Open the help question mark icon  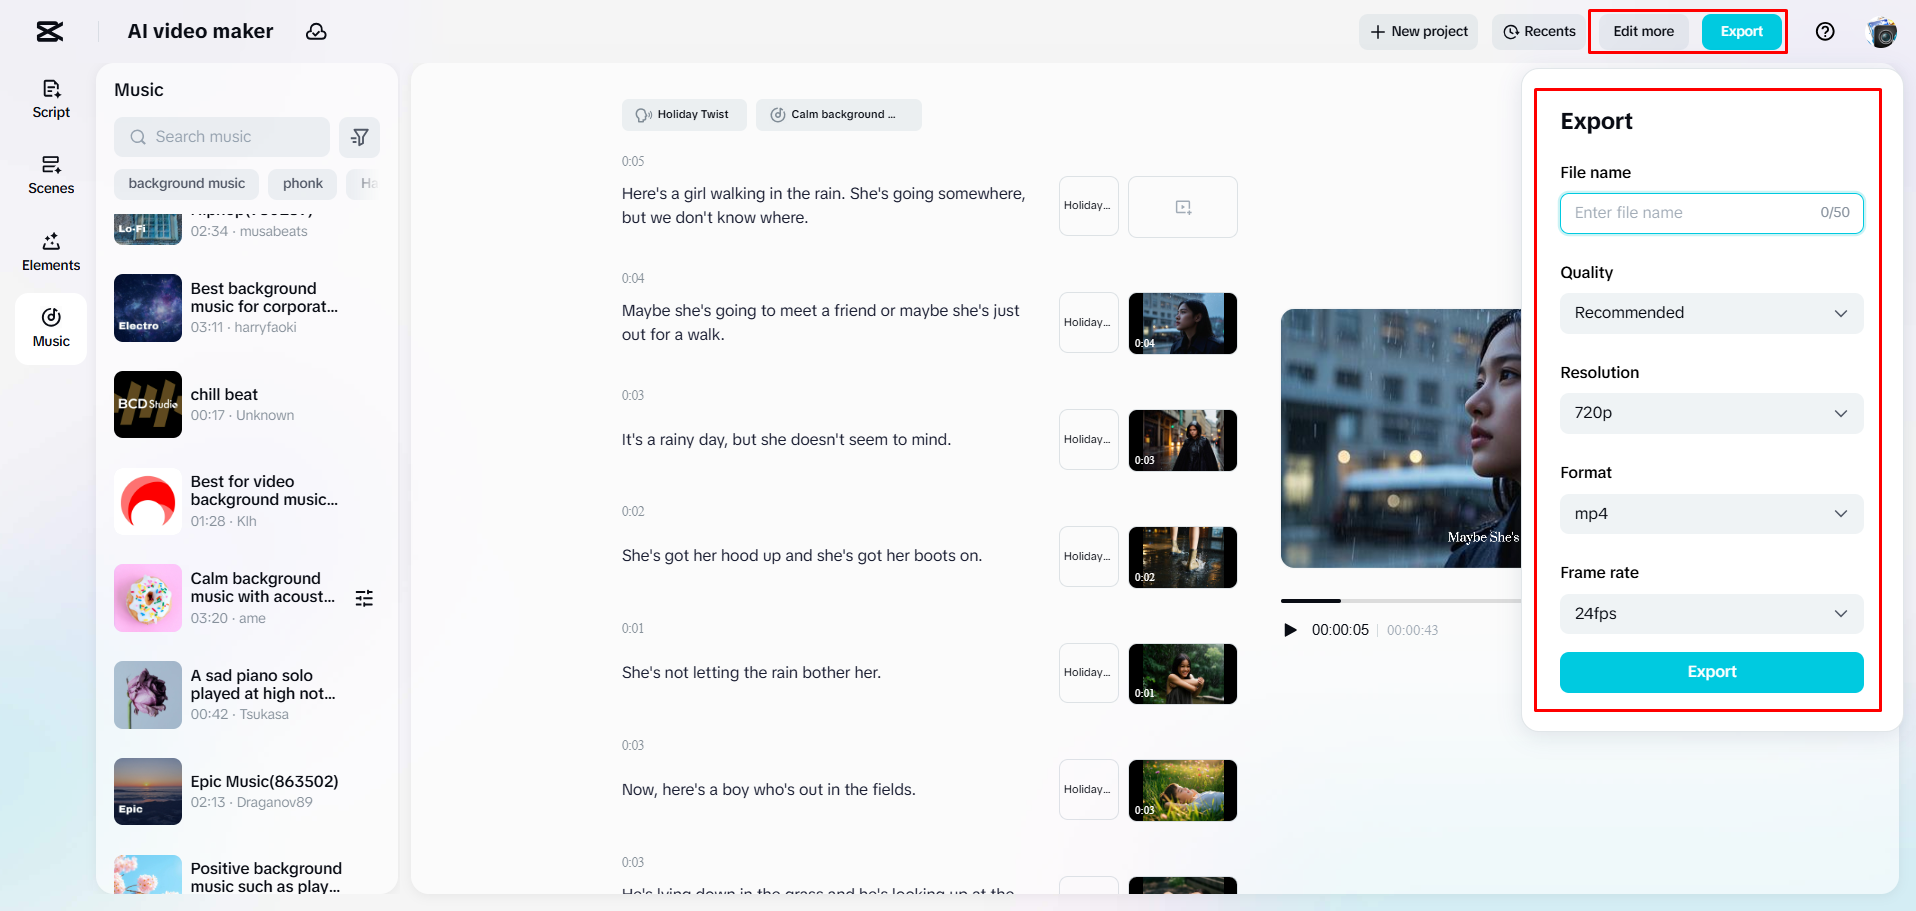pos(1824,31)
